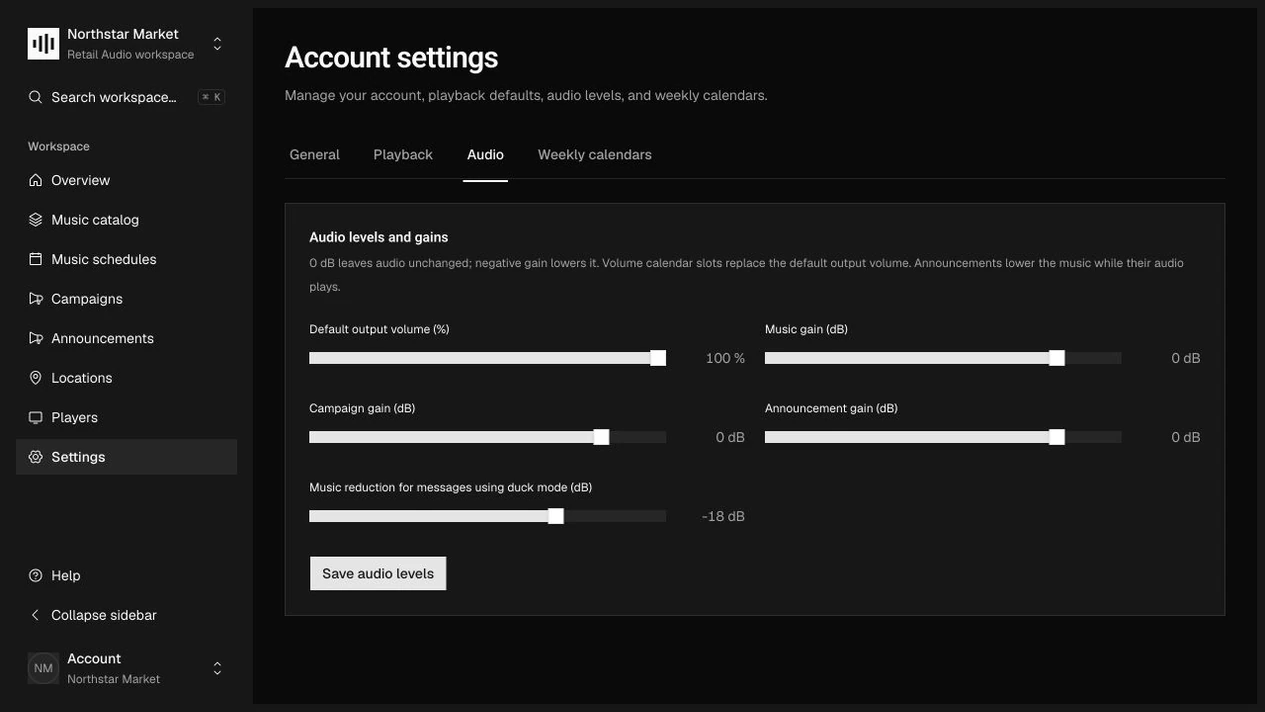
Task: Click the Help link
Action: click(126, 576)
